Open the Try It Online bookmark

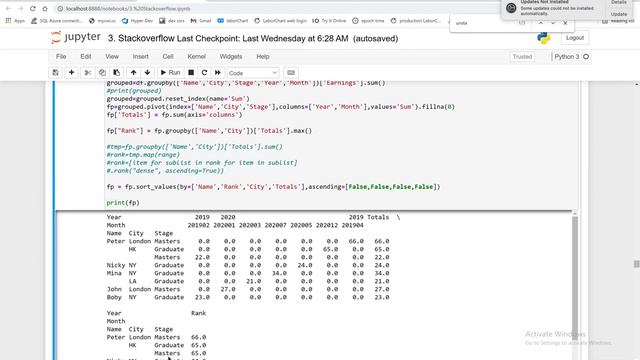point(329,21)
